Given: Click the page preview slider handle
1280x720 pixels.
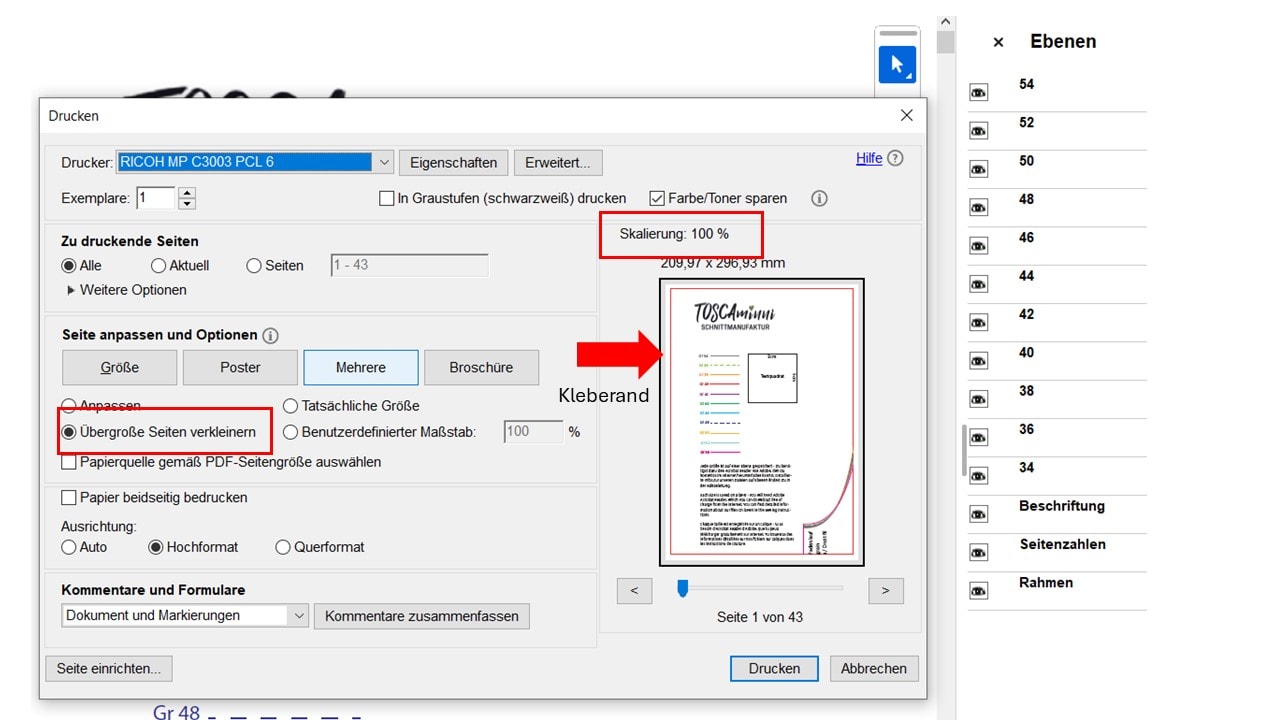Looking at the screenshot, I should click(683, 588).
